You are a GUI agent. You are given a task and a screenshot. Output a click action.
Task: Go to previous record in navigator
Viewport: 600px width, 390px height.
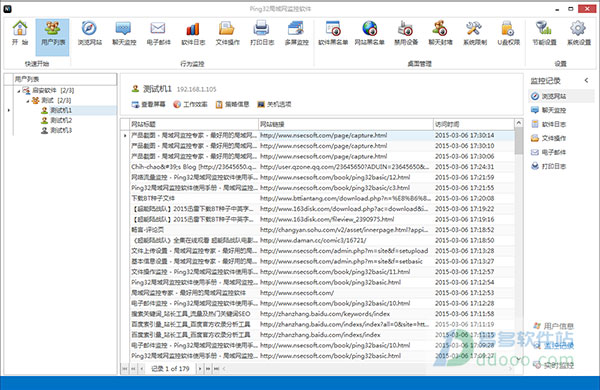pos(142,369)
